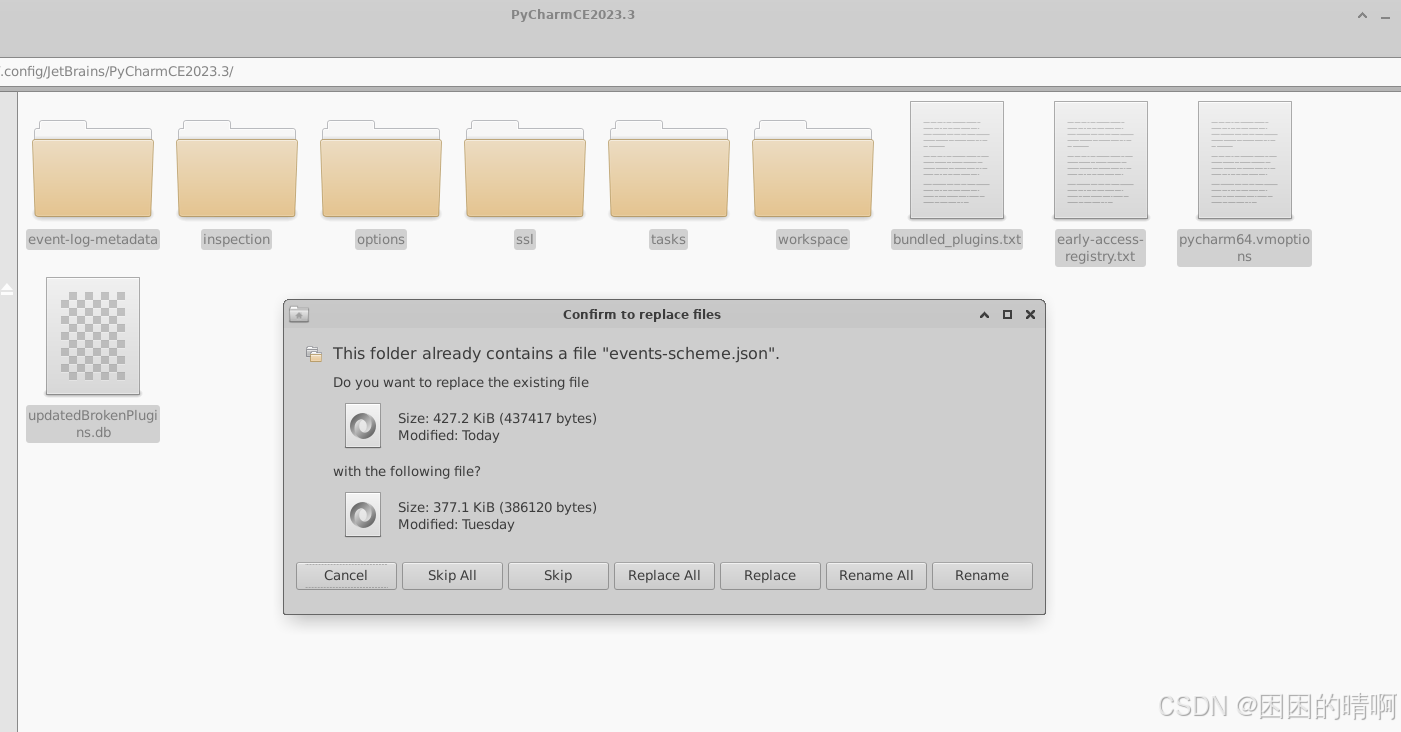1401x732 pixels.
Task: Select the early-access-registry.txt file icon
Action: pos(1101,160)
